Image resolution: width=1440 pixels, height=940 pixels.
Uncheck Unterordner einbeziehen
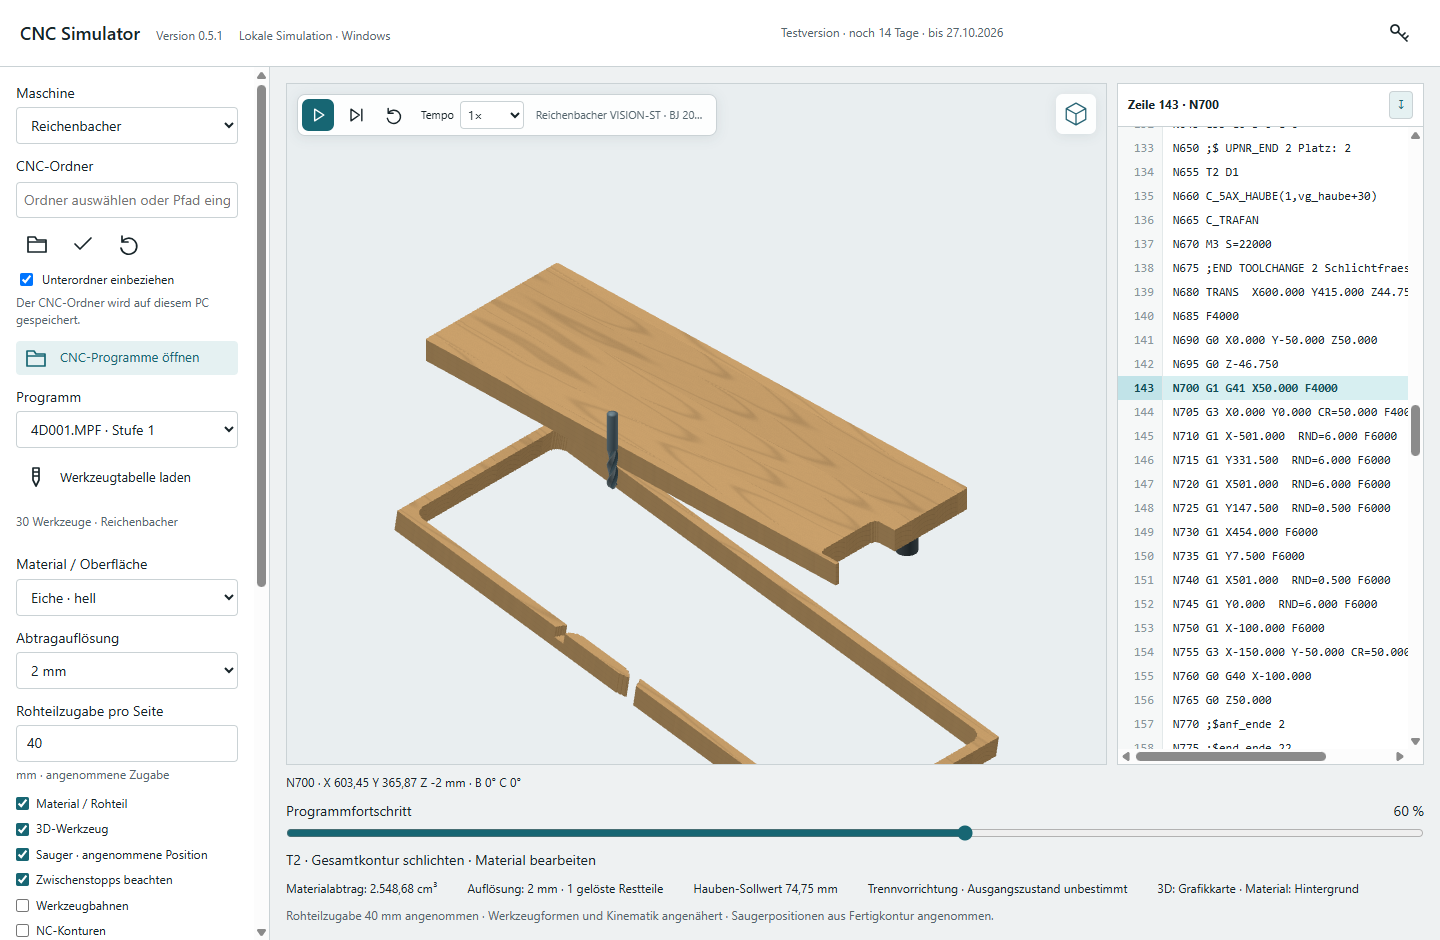(x=26, y=280)
